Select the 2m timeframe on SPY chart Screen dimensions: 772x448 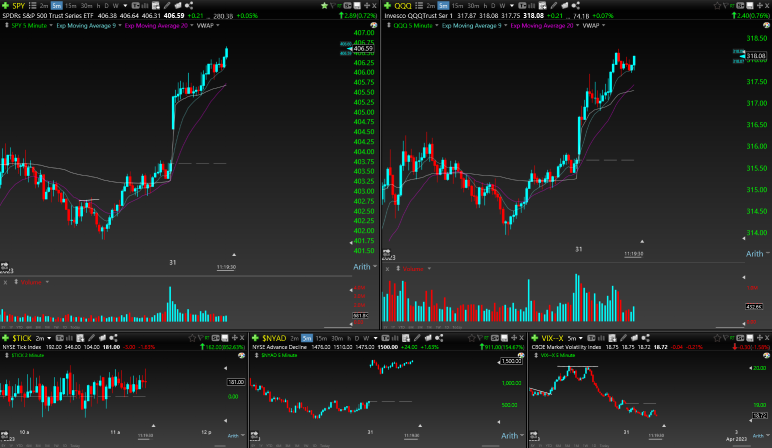(x=44, y=5)
